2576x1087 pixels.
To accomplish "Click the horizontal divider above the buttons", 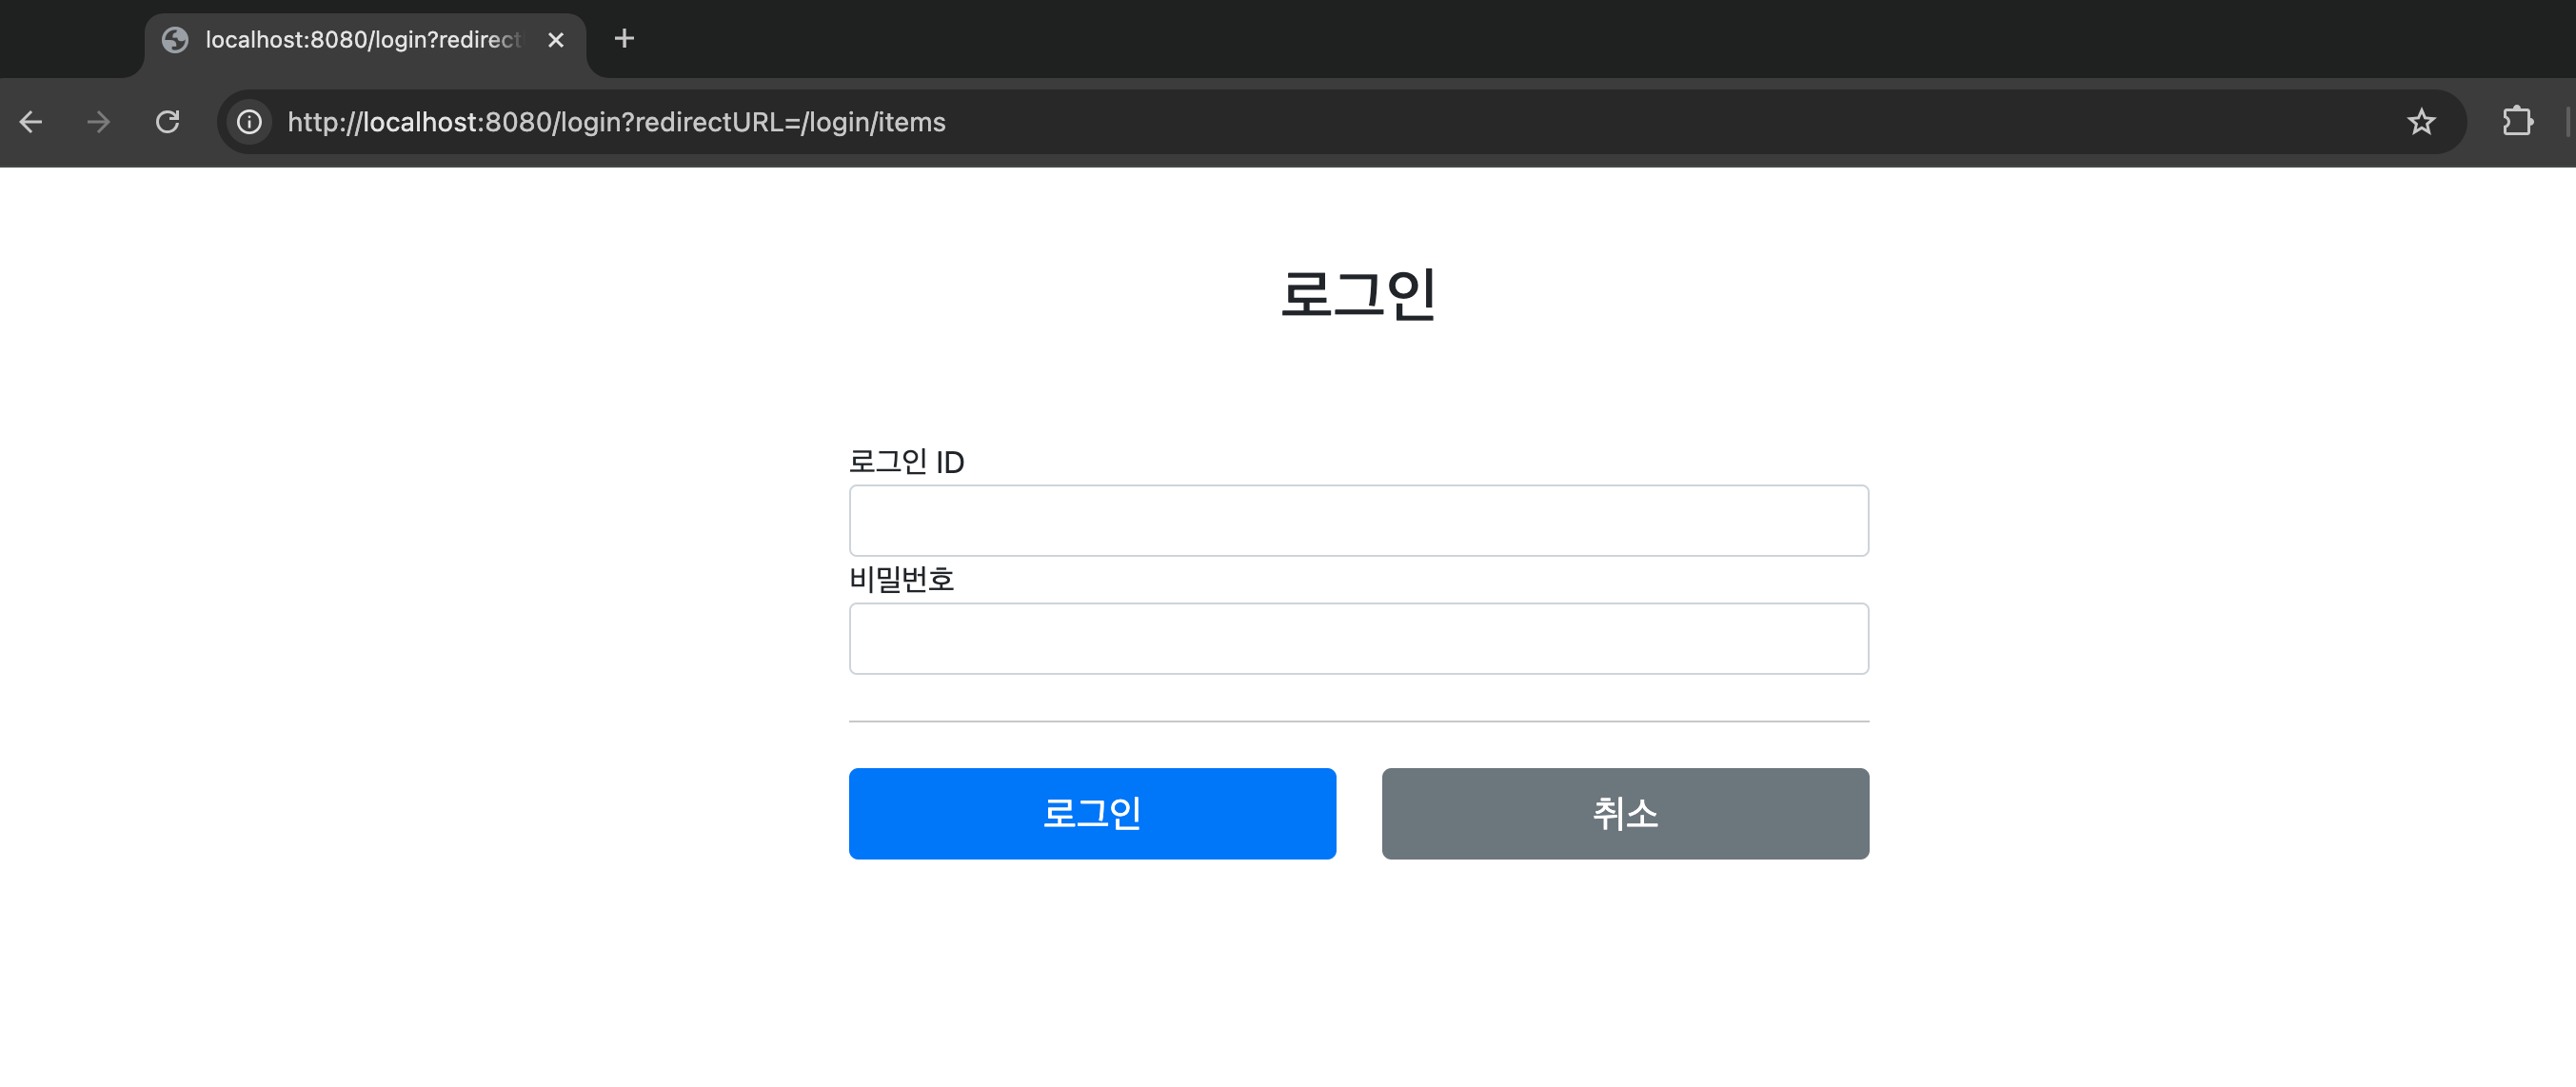I will [x=1358, y=721].
